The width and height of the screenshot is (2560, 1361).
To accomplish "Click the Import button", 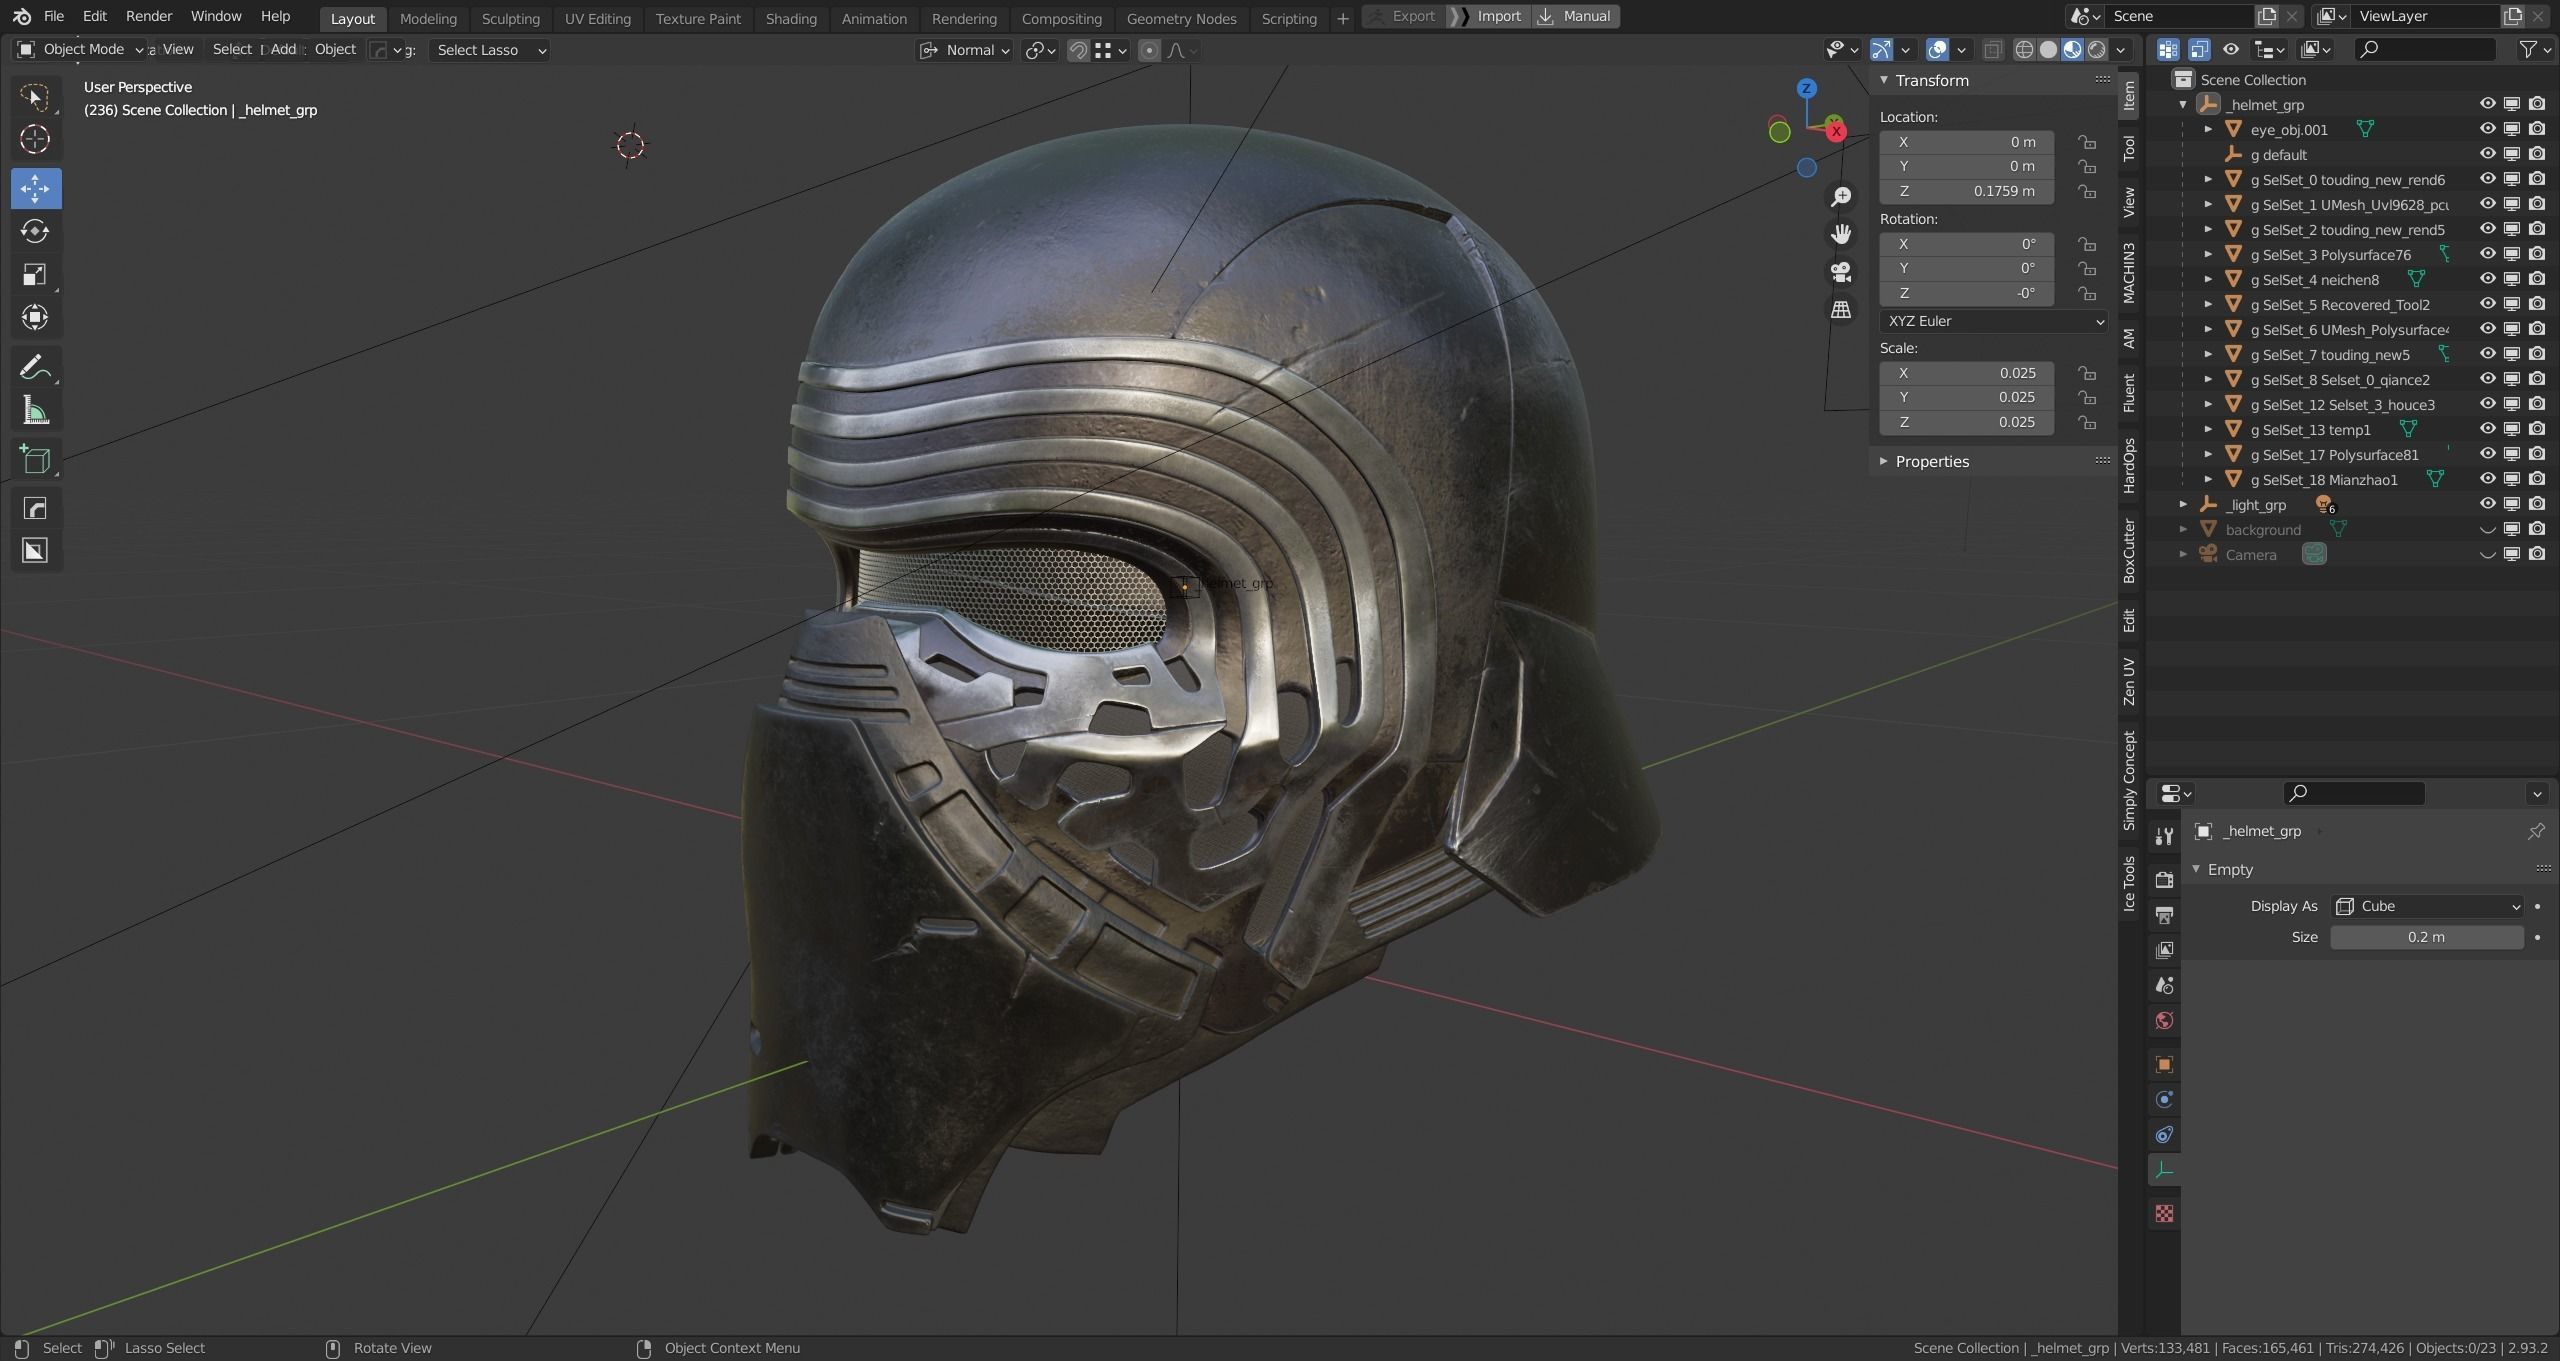I will (x=1489, y=16).
